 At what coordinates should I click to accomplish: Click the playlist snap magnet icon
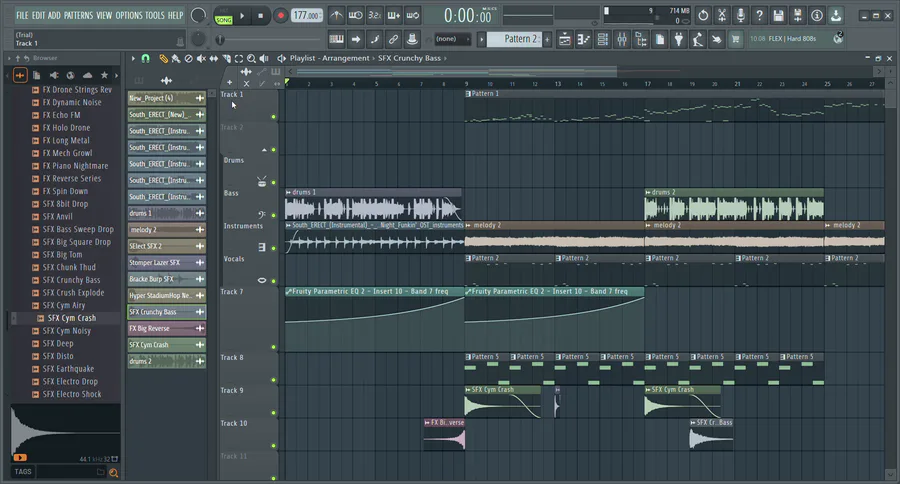pyautogui.click(x=145, y=59)
